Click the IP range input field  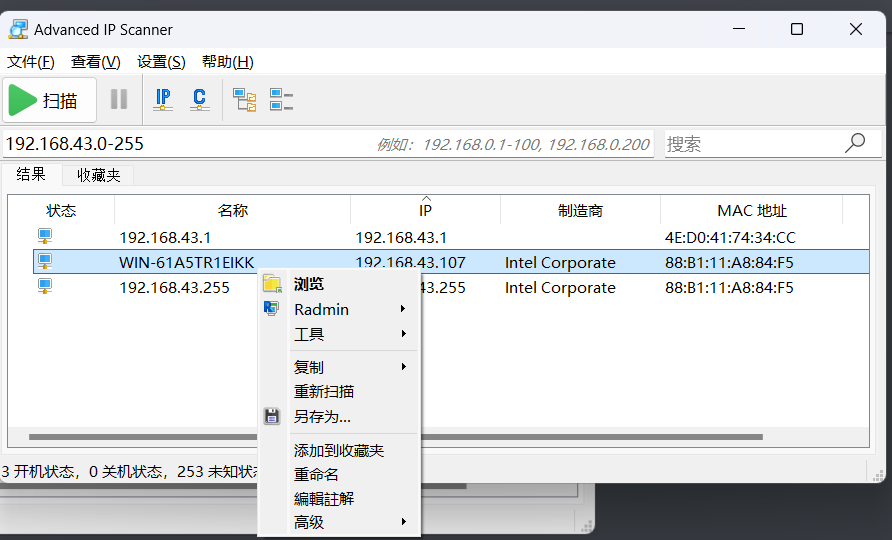[x=328, y=143]
